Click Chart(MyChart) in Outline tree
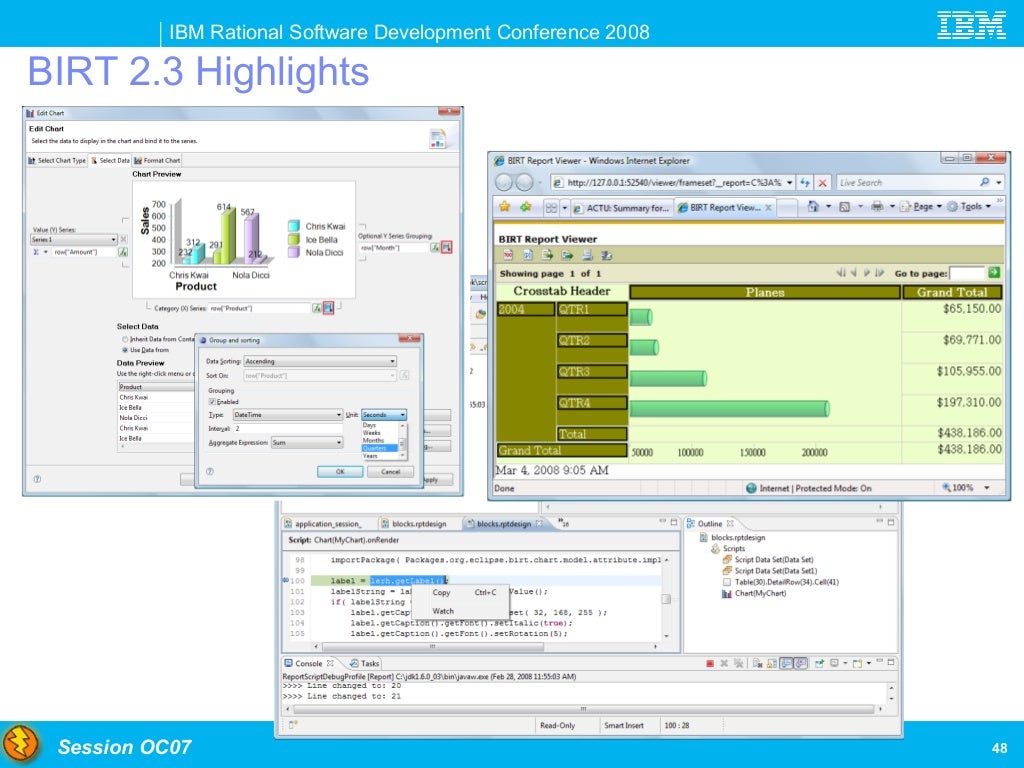The width and height of the screenshot is (1024, 768). click(x=754, y=594)
